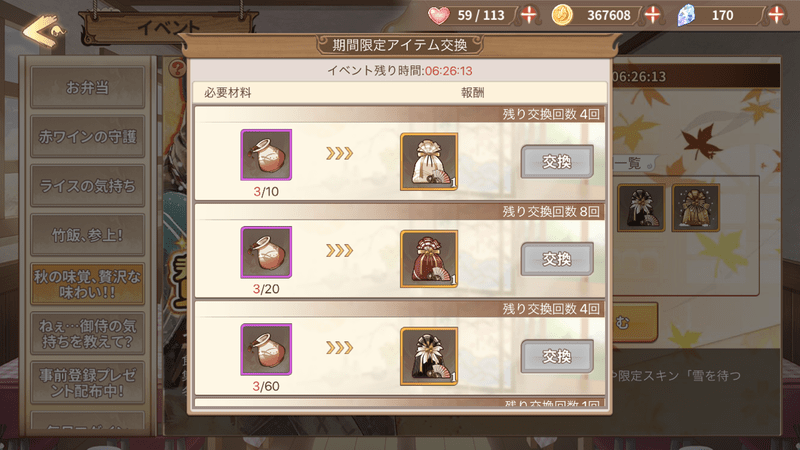
Task: Open the お弁当 event tab
Action: click(87, 87)
